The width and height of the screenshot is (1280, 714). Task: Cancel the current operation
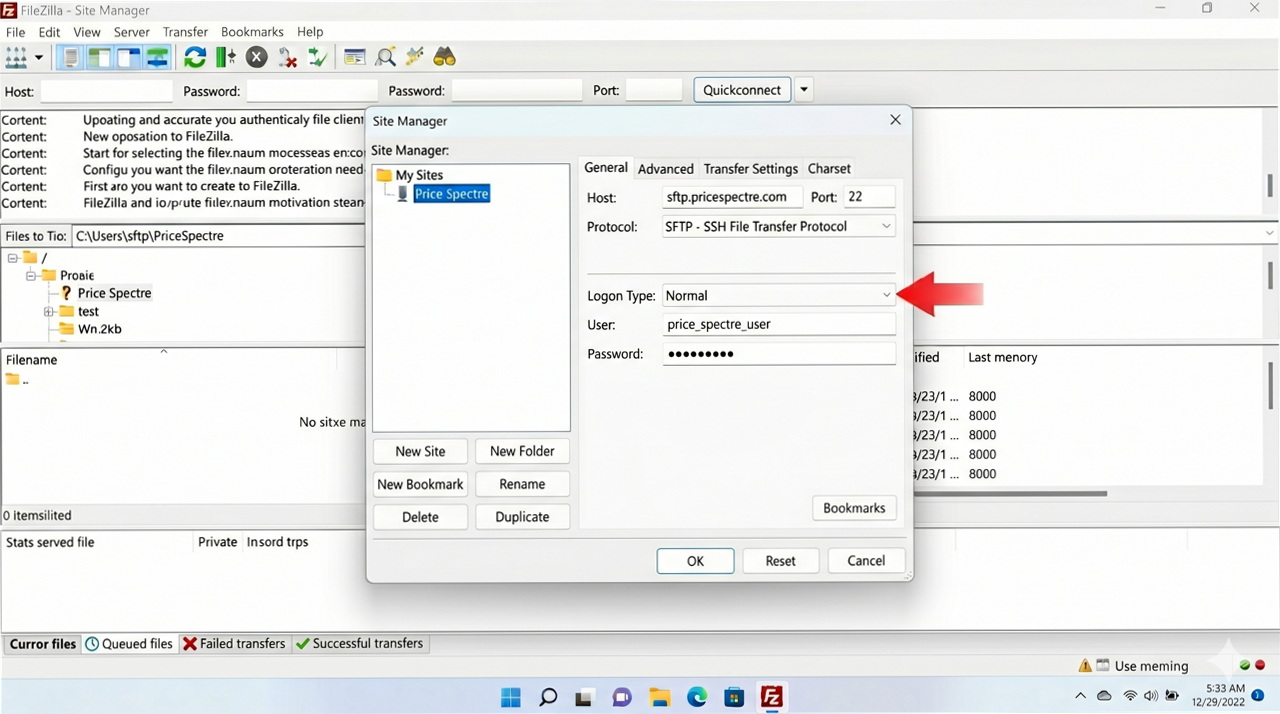256,57
